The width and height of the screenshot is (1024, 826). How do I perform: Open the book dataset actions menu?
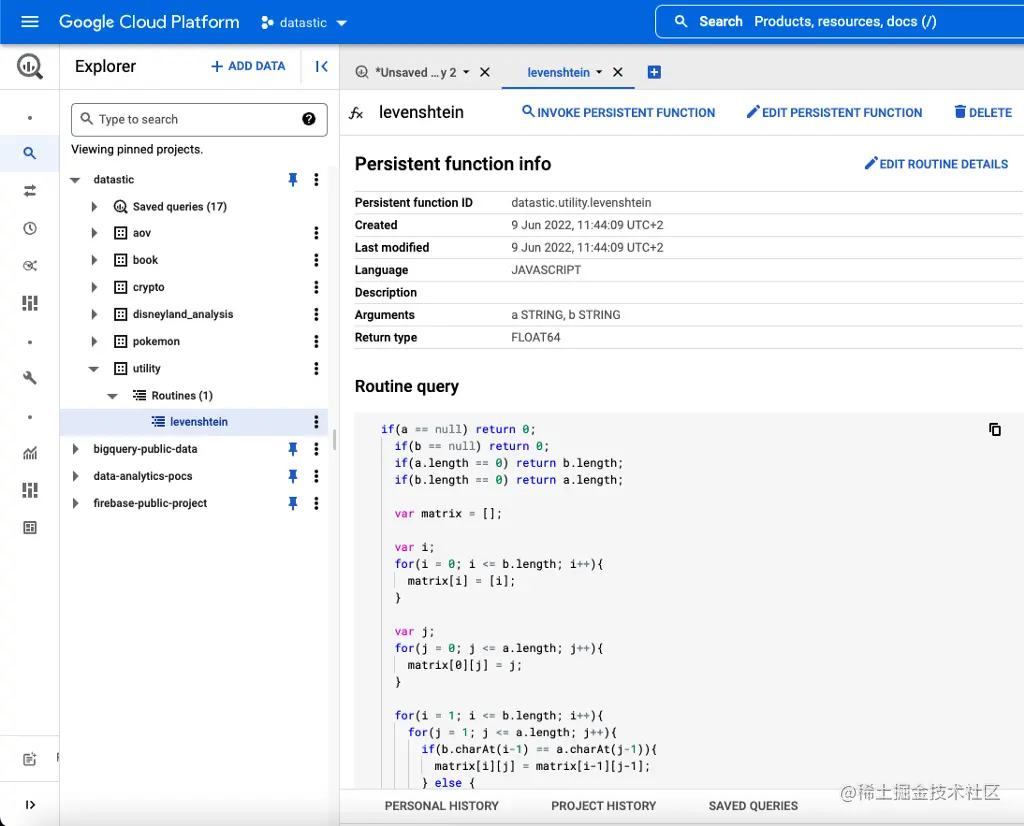316,260
